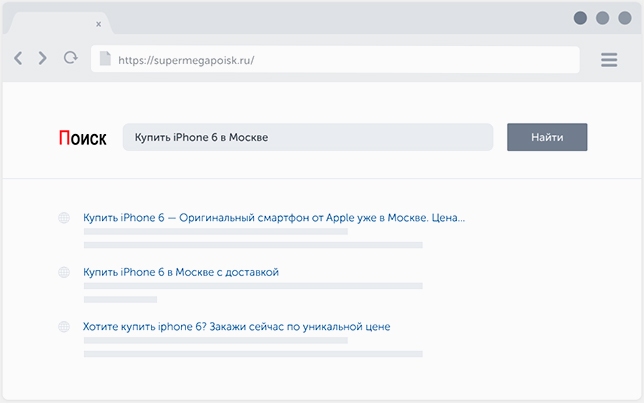Click the globe icon beside the second result

tap(64, 272)
